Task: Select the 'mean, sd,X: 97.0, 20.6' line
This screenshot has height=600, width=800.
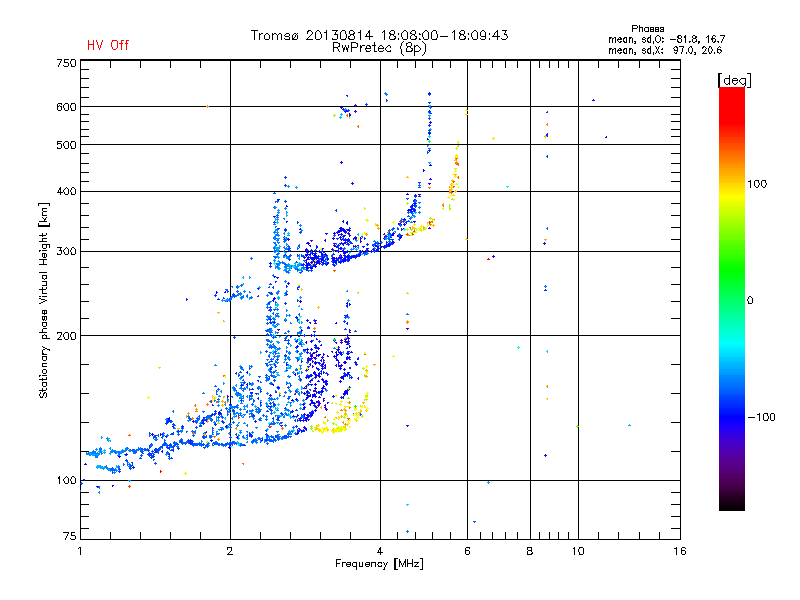Action: 665,50
